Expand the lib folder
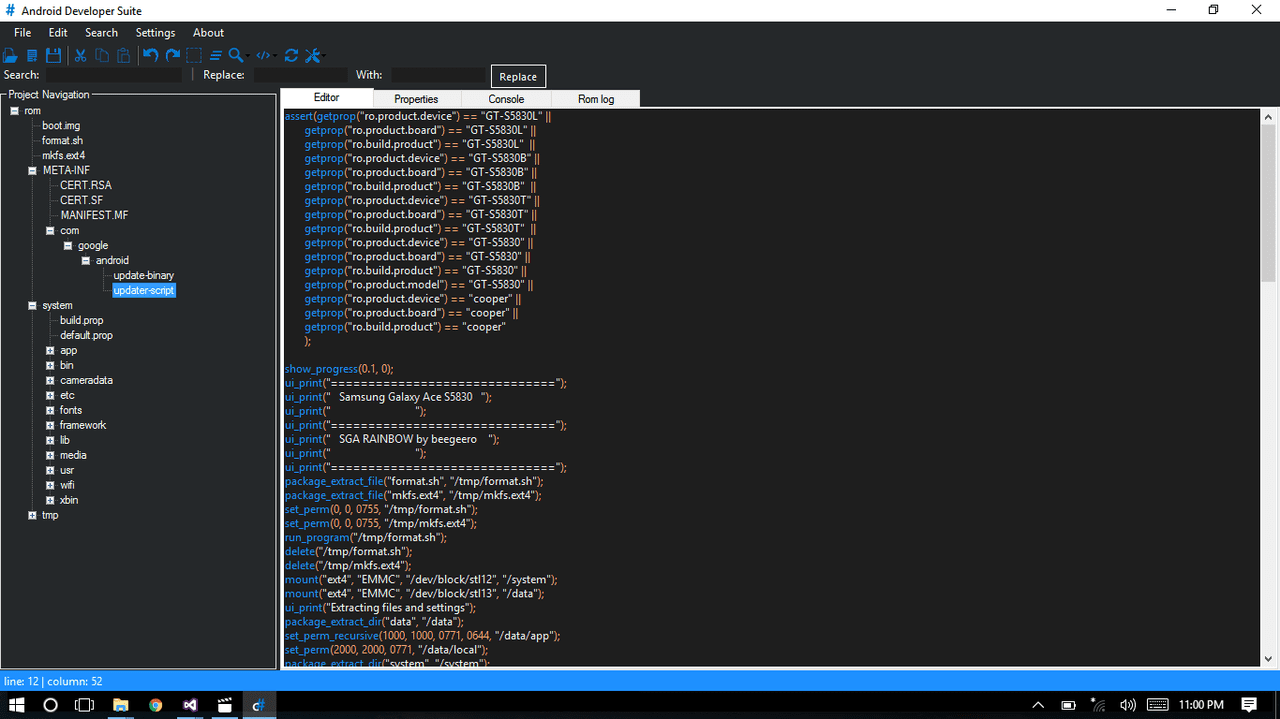 [50, 441]
